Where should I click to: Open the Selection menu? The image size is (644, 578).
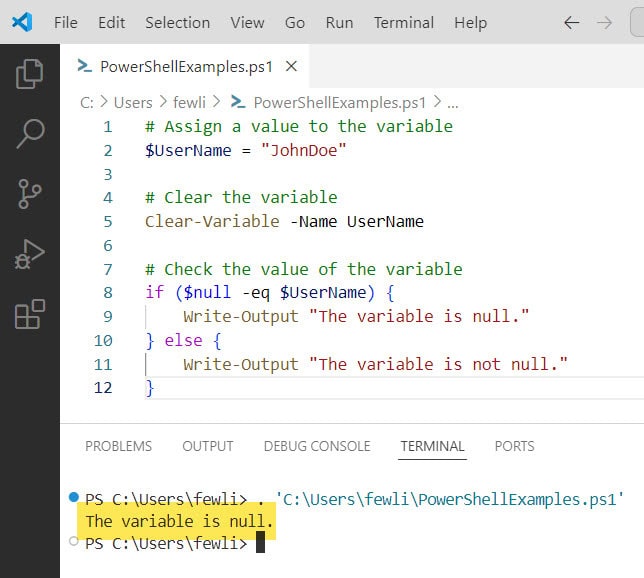[x=177, y=23]
